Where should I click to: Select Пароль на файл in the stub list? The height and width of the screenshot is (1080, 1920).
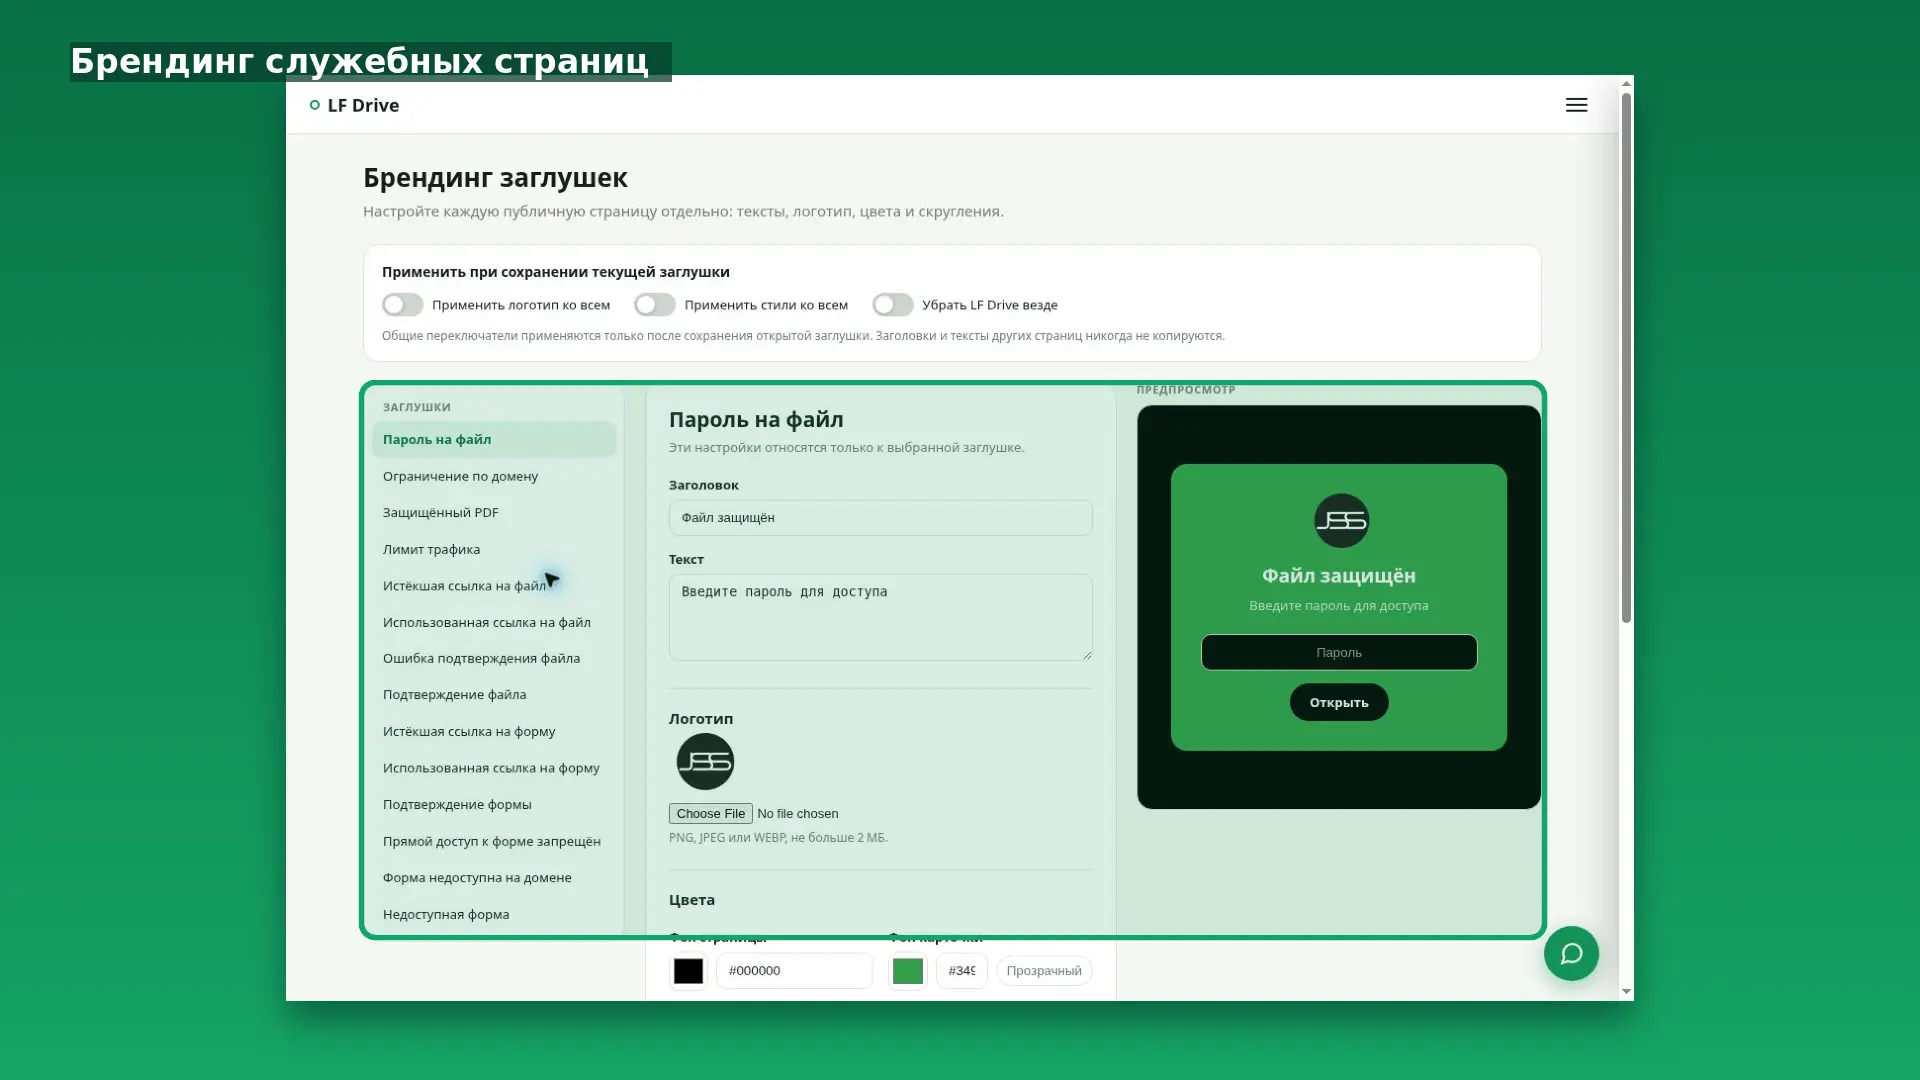click(x=494, y=440)
